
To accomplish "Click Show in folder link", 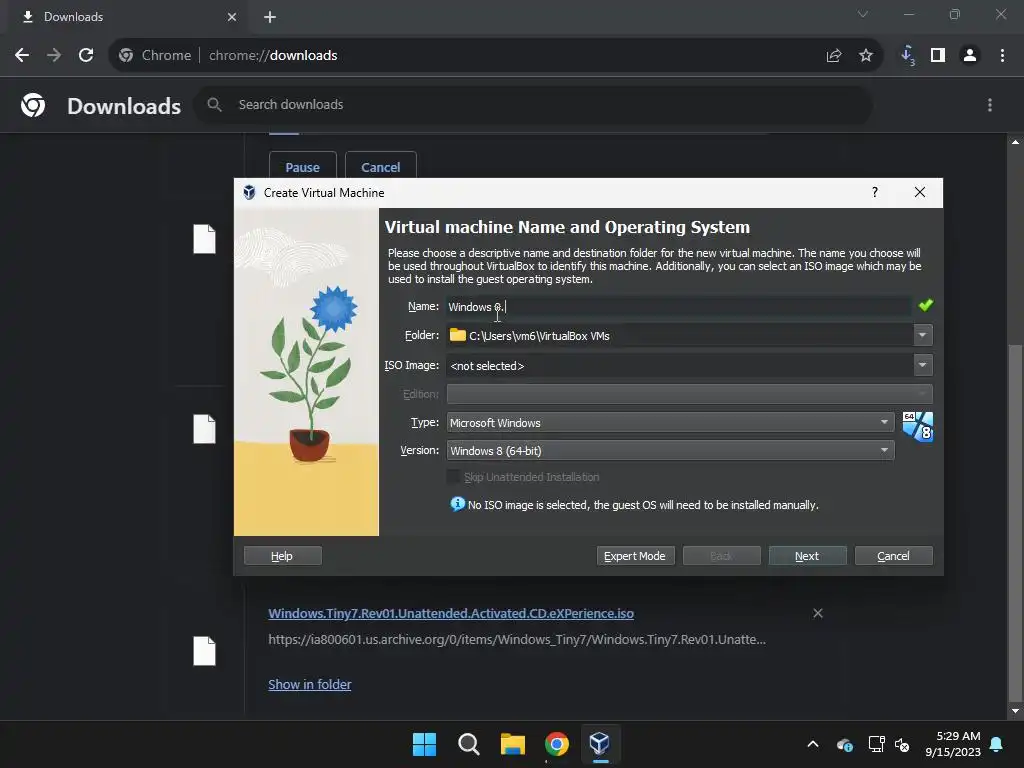I will coord(310,684).
